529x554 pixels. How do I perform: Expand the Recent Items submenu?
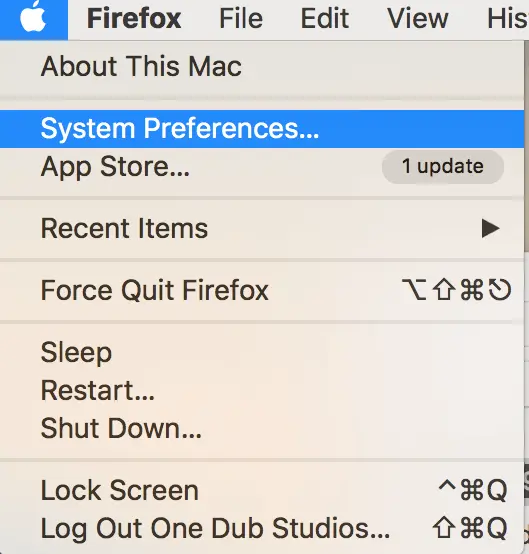[x=262, y=229]
